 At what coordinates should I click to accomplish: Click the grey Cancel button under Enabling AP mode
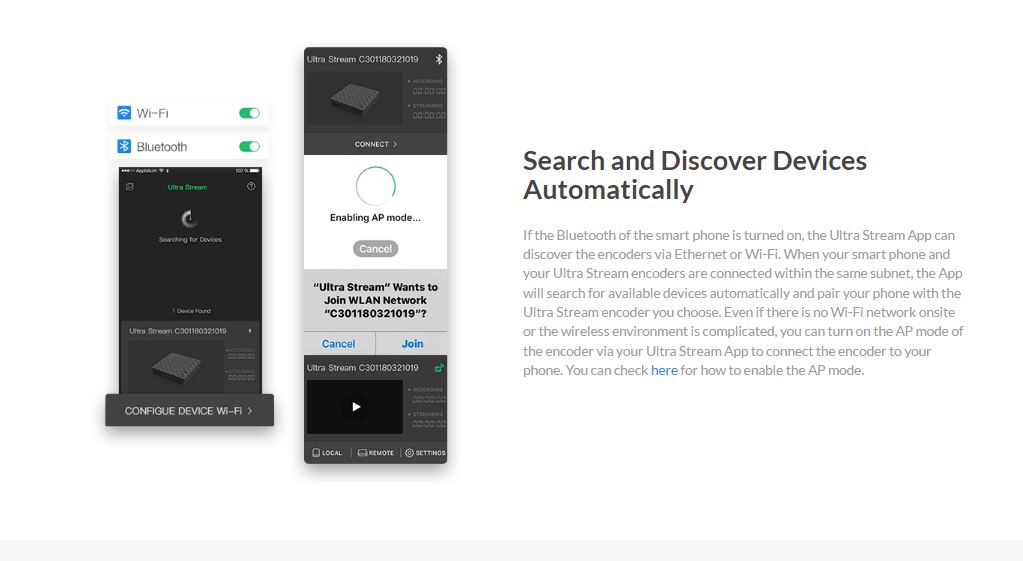(375, 249)
